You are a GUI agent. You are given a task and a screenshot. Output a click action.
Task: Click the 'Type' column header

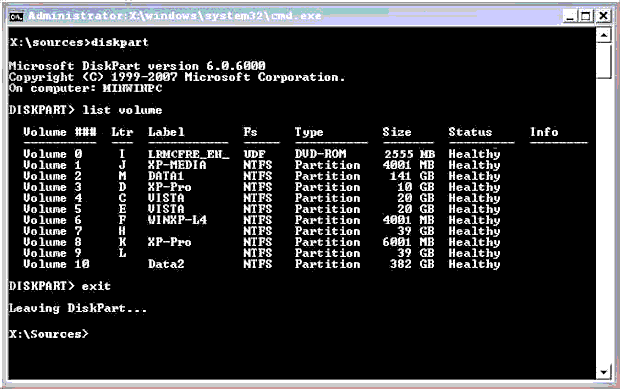point(309,132)
